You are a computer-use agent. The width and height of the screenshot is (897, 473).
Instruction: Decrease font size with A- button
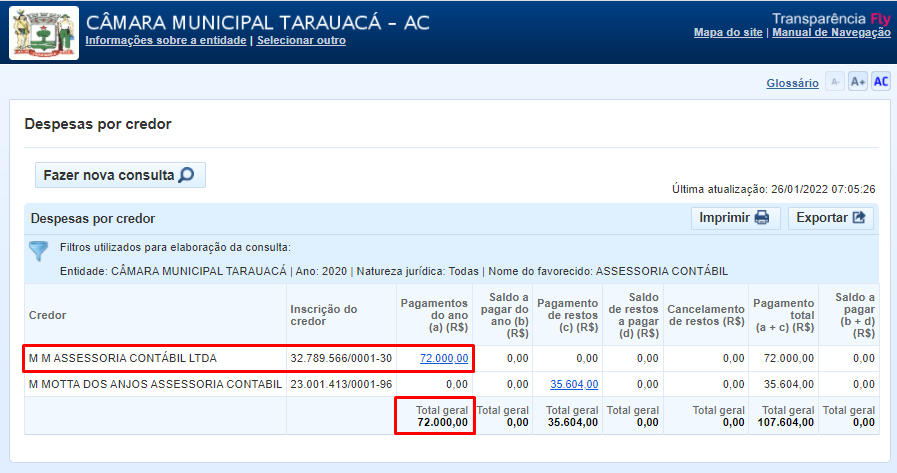tap(835, 82)
